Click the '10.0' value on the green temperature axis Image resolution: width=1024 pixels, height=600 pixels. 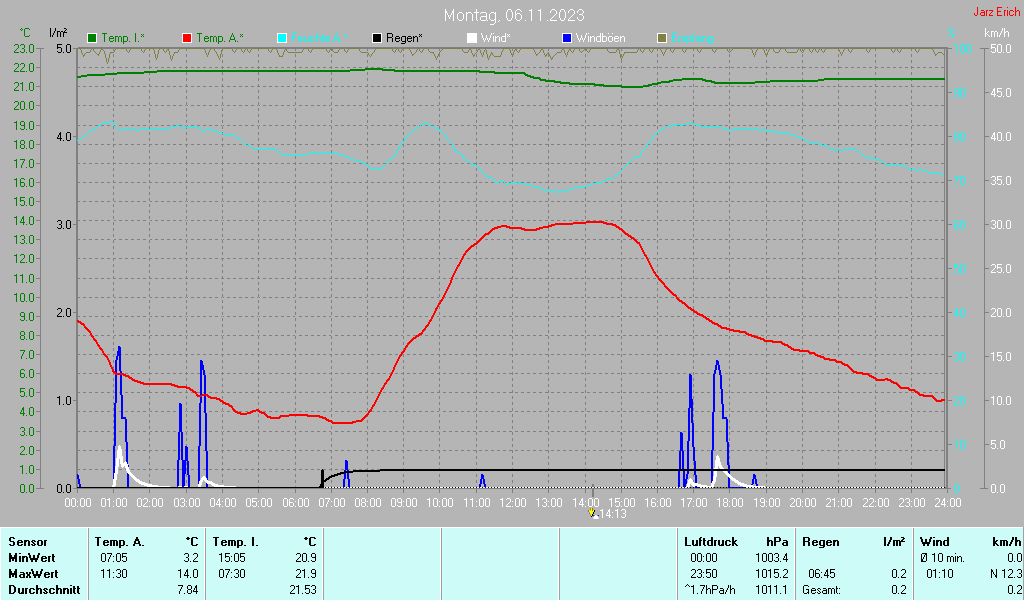[24, 298]
